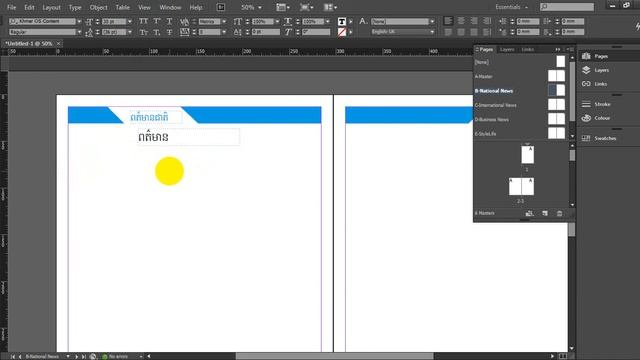Close the Untitled-1 document tab
Viewport: 640px width, 360px height.
[58, 43]
